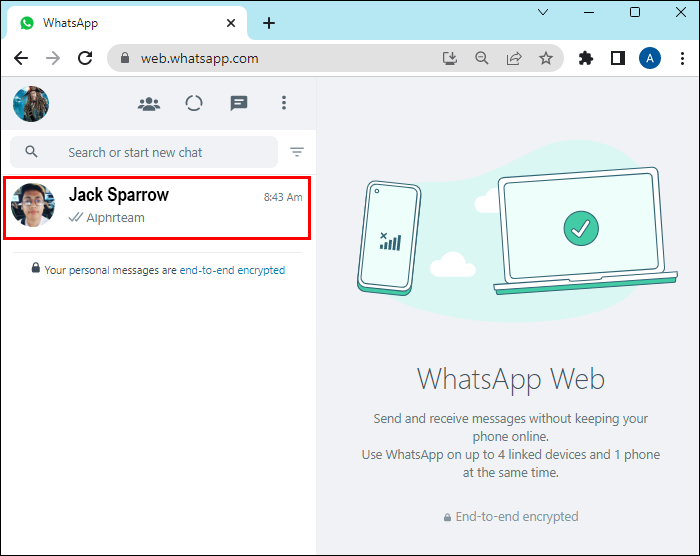Start a new chat via message icon
Image resolution: width=700 pixels, height=556 pixels.
239,103
